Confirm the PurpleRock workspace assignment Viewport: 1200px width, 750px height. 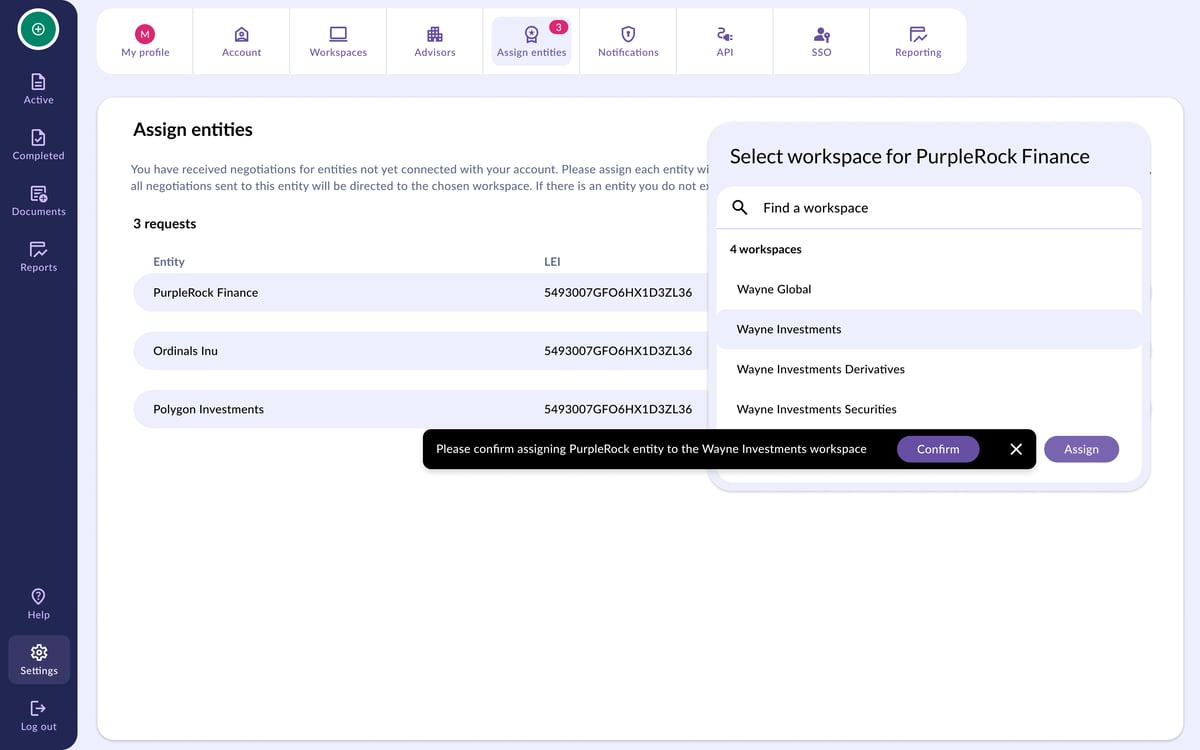938,449
